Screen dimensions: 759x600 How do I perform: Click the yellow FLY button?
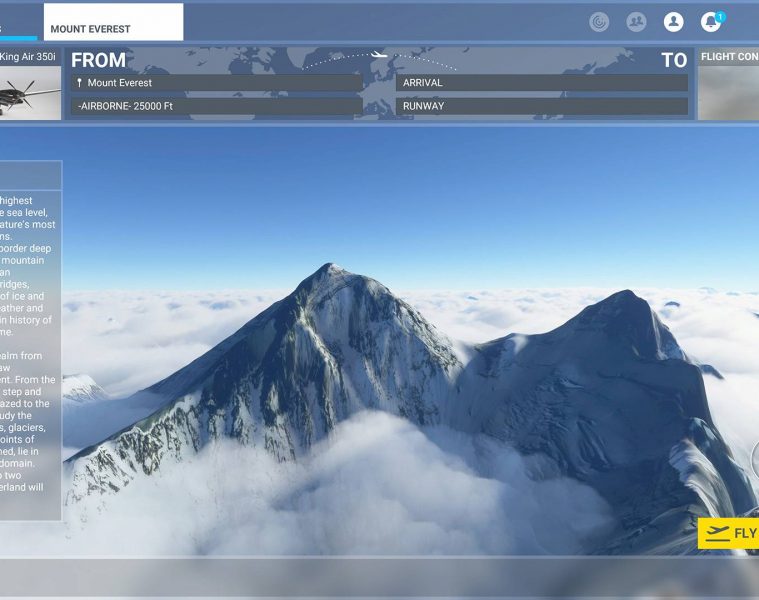(x=728, y=533)
